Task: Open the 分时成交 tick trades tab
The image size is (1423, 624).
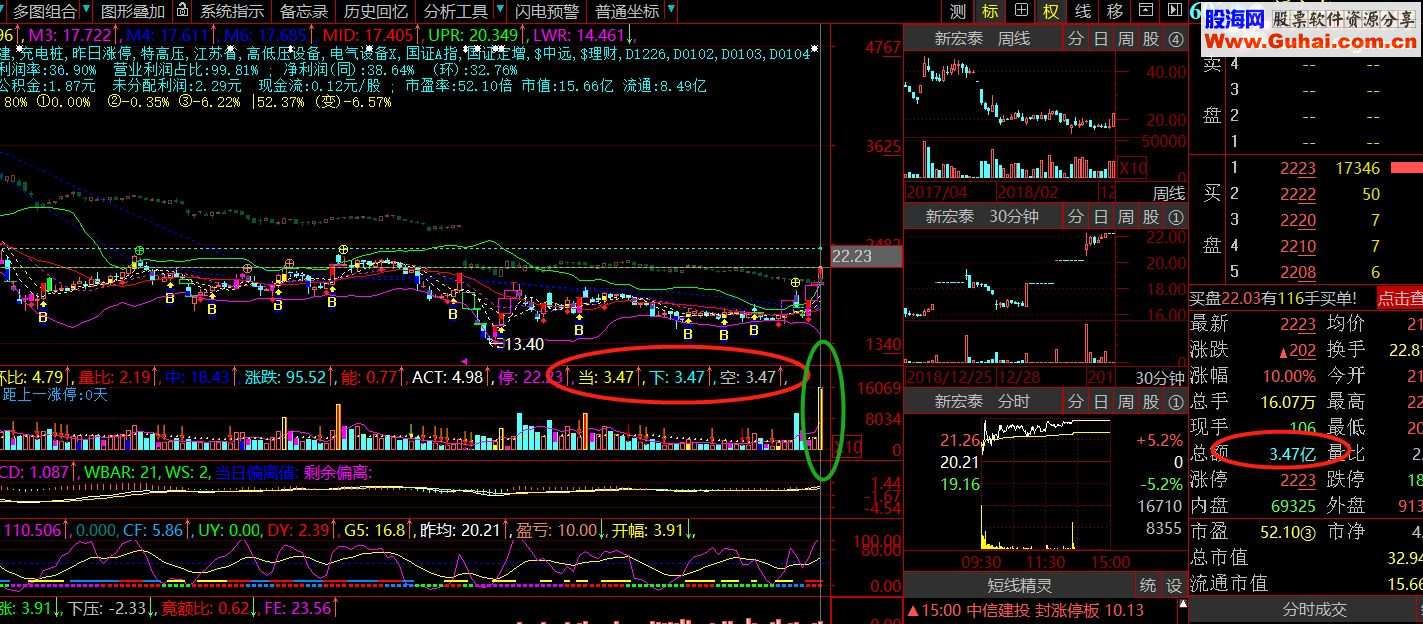Action: pos(1314,609)
